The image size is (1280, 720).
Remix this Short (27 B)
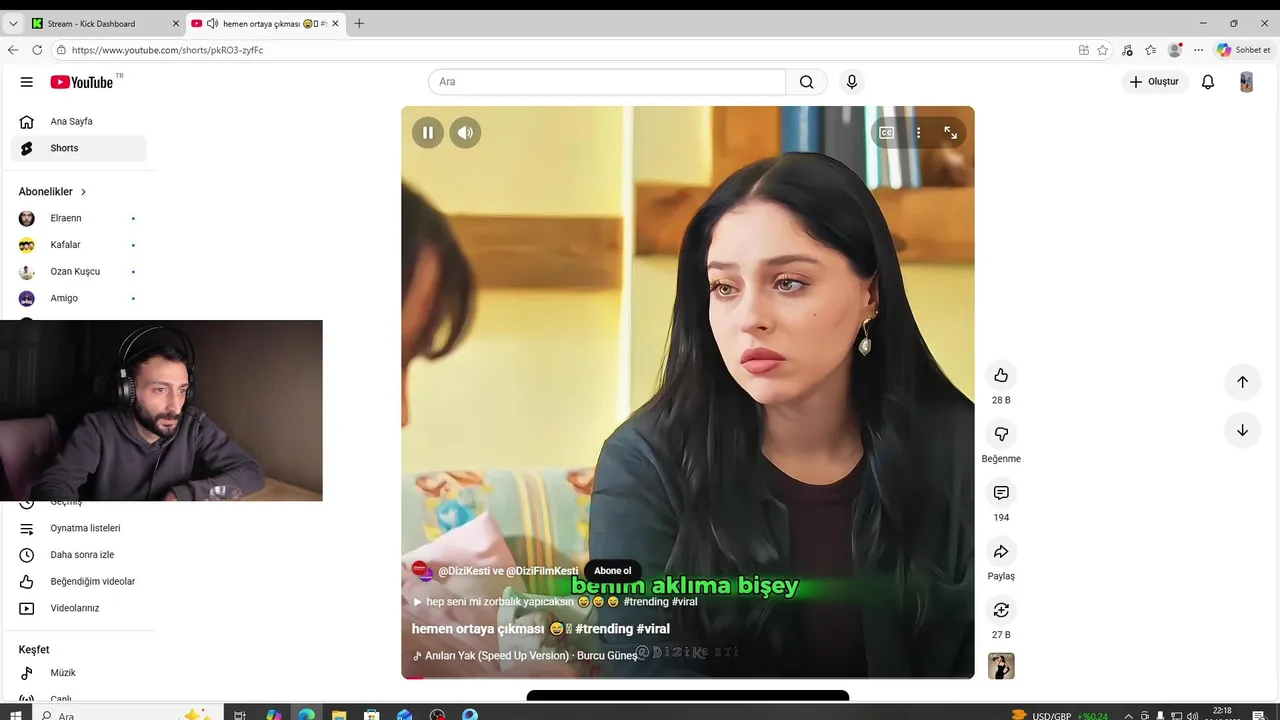click(x=1001, y=610)
